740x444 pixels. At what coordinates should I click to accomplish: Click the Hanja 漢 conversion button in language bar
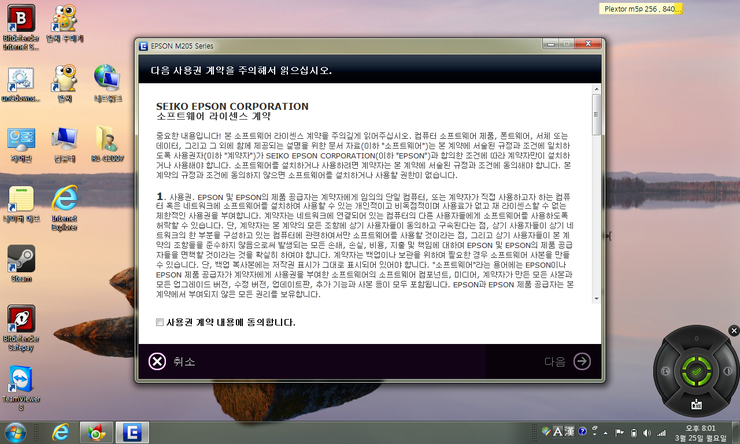(x=571, y=431)
